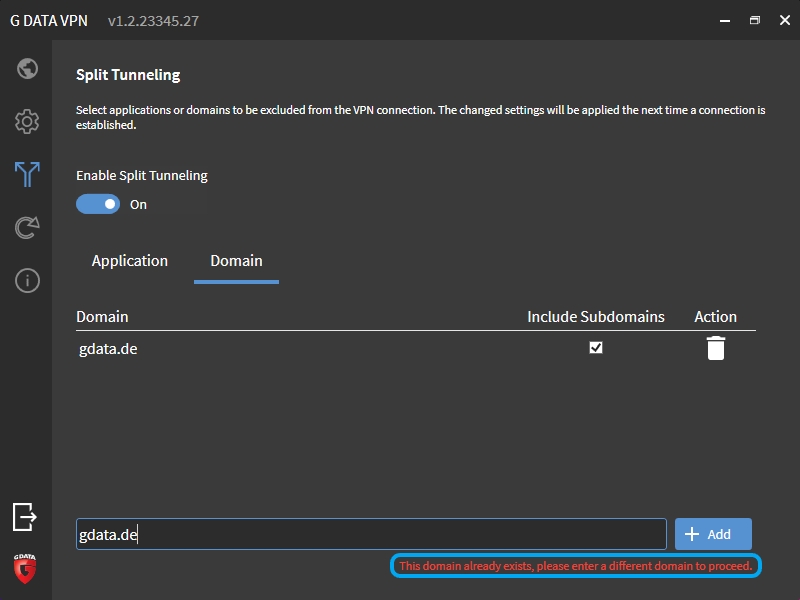Viewport: 800px width, 600px height.
Task: Select the gdata.de row in domain list
Action: coord(416,348)
